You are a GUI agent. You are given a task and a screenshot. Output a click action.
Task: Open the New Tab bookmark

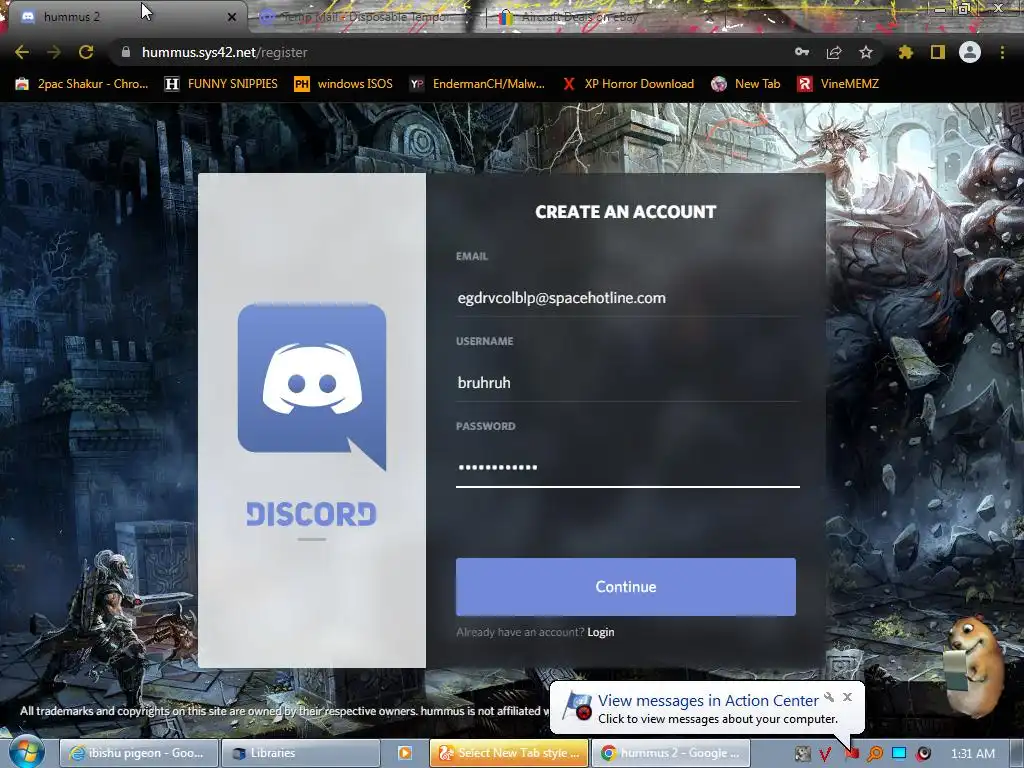tap(746, 84)
